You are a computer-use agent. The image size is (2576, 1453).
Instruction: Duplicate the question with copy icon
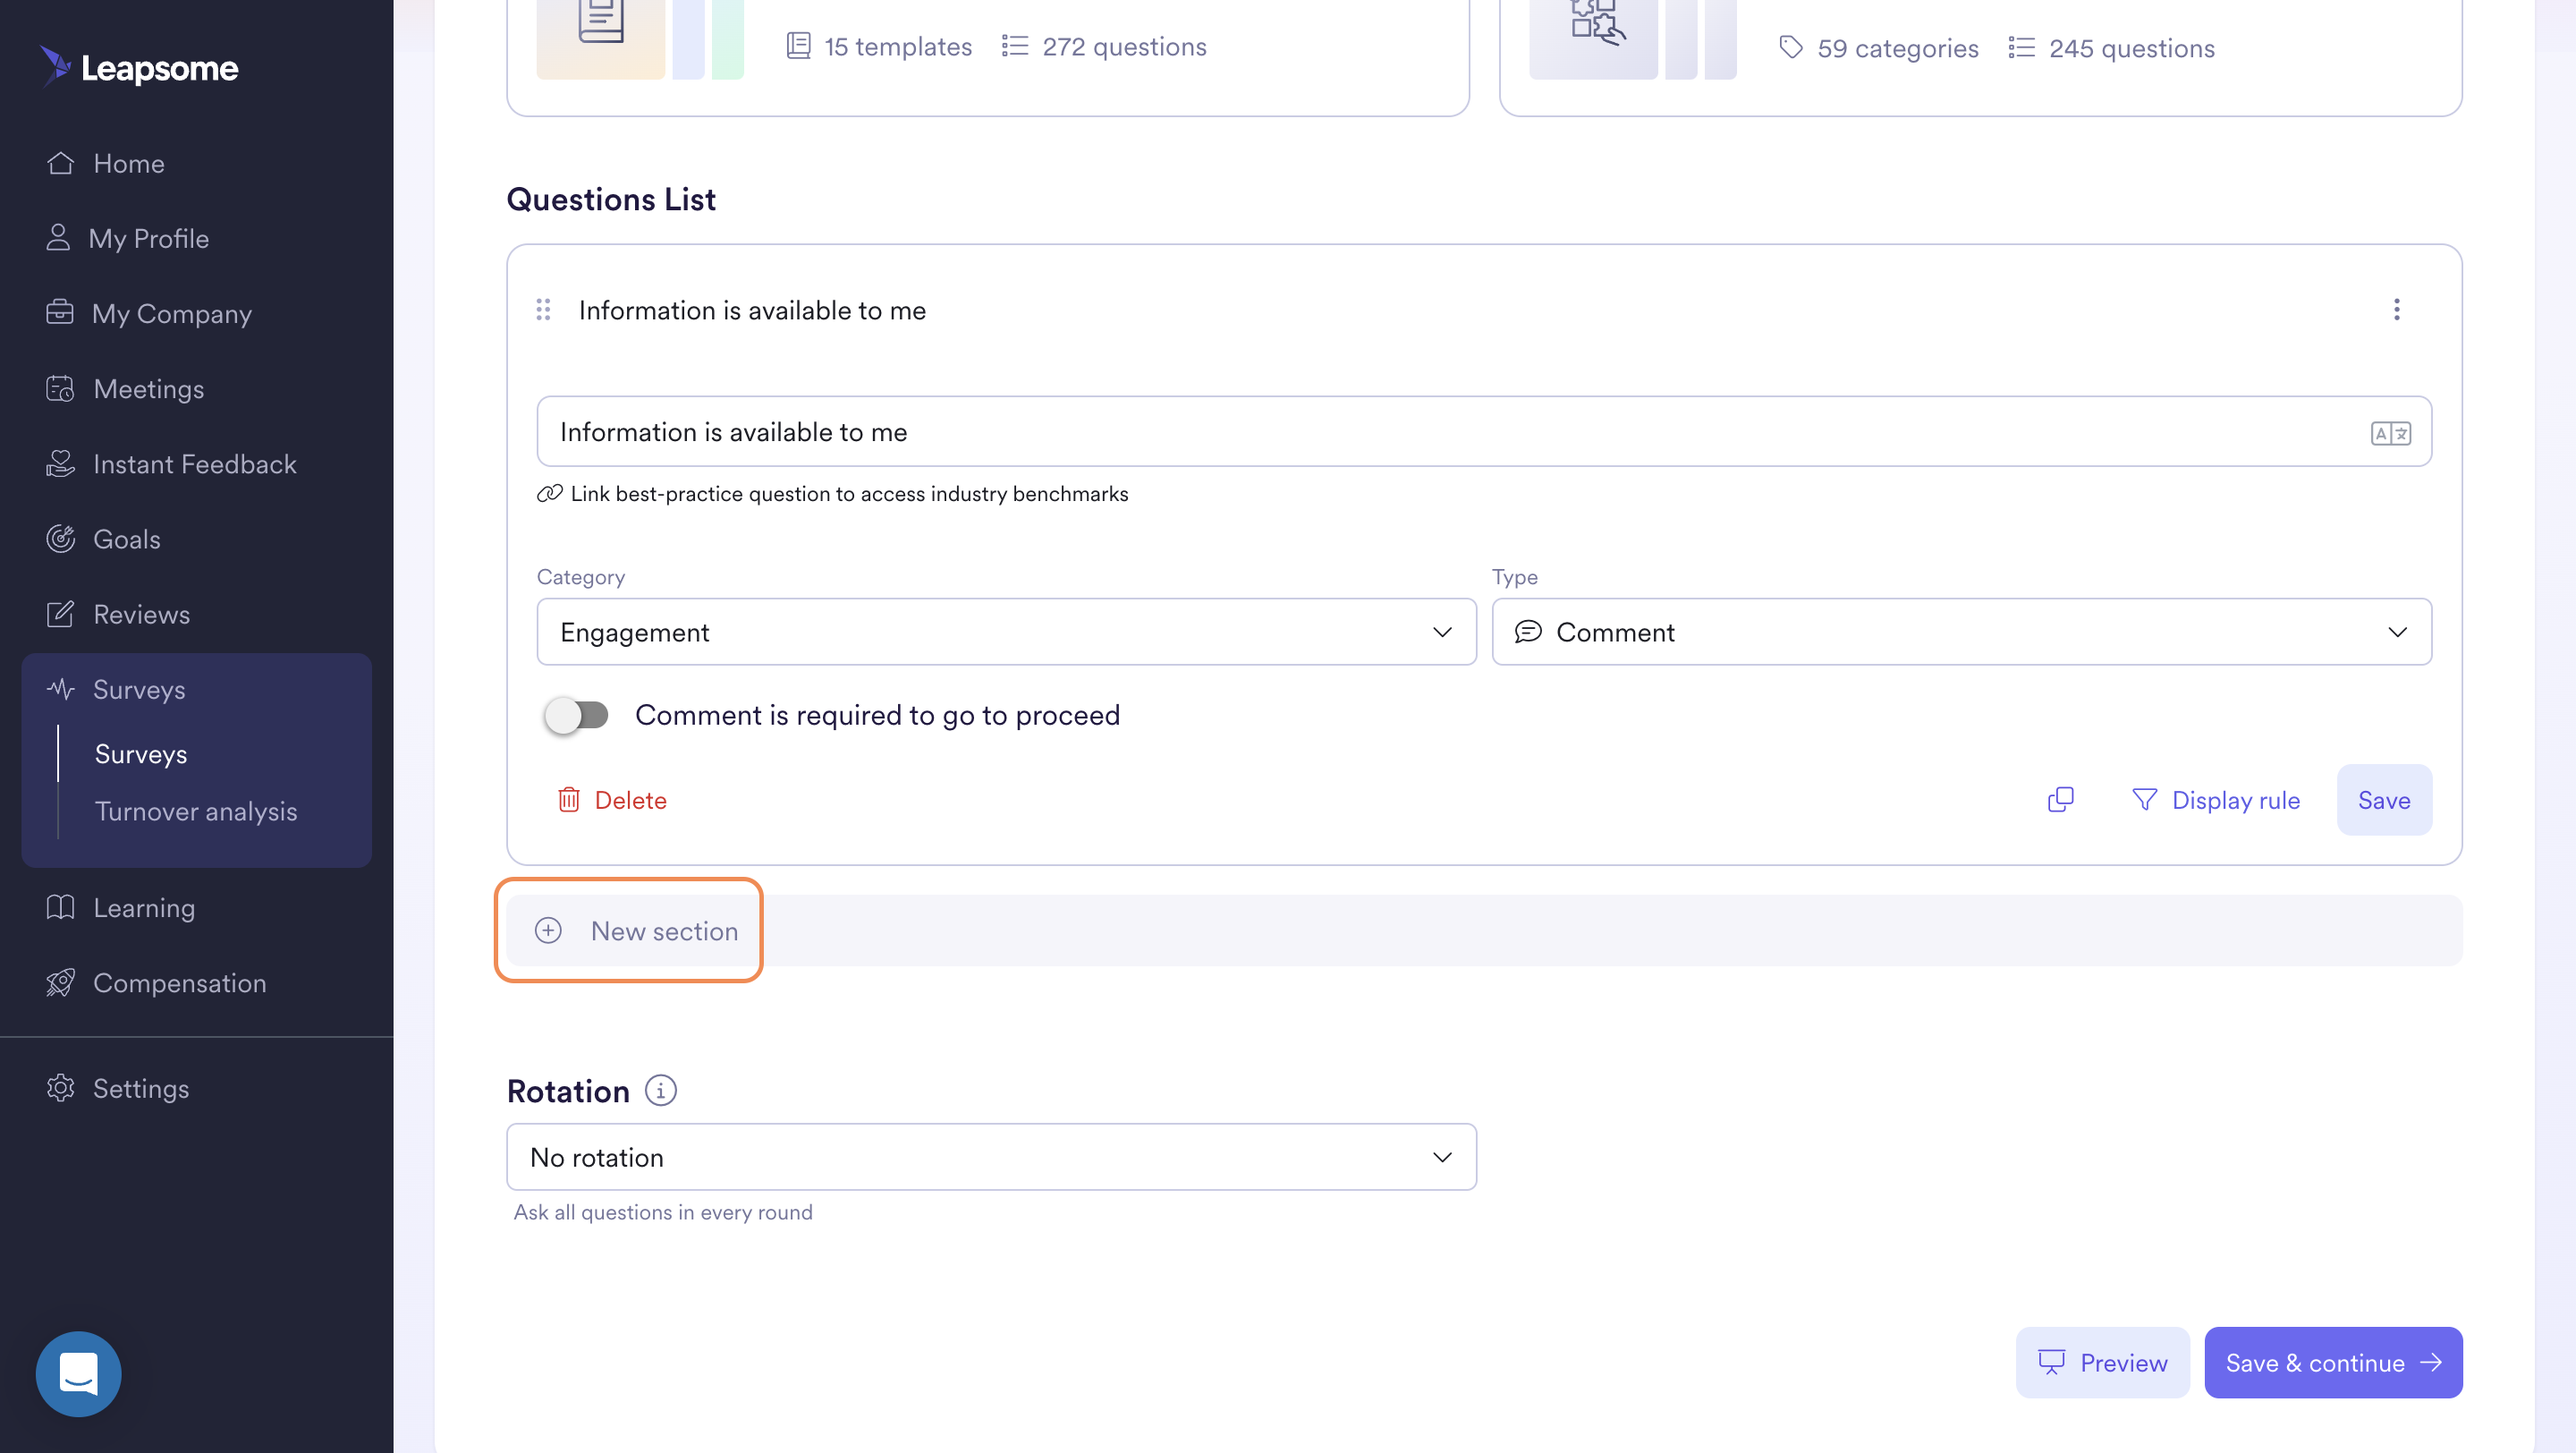click(x=2060, y=799)
